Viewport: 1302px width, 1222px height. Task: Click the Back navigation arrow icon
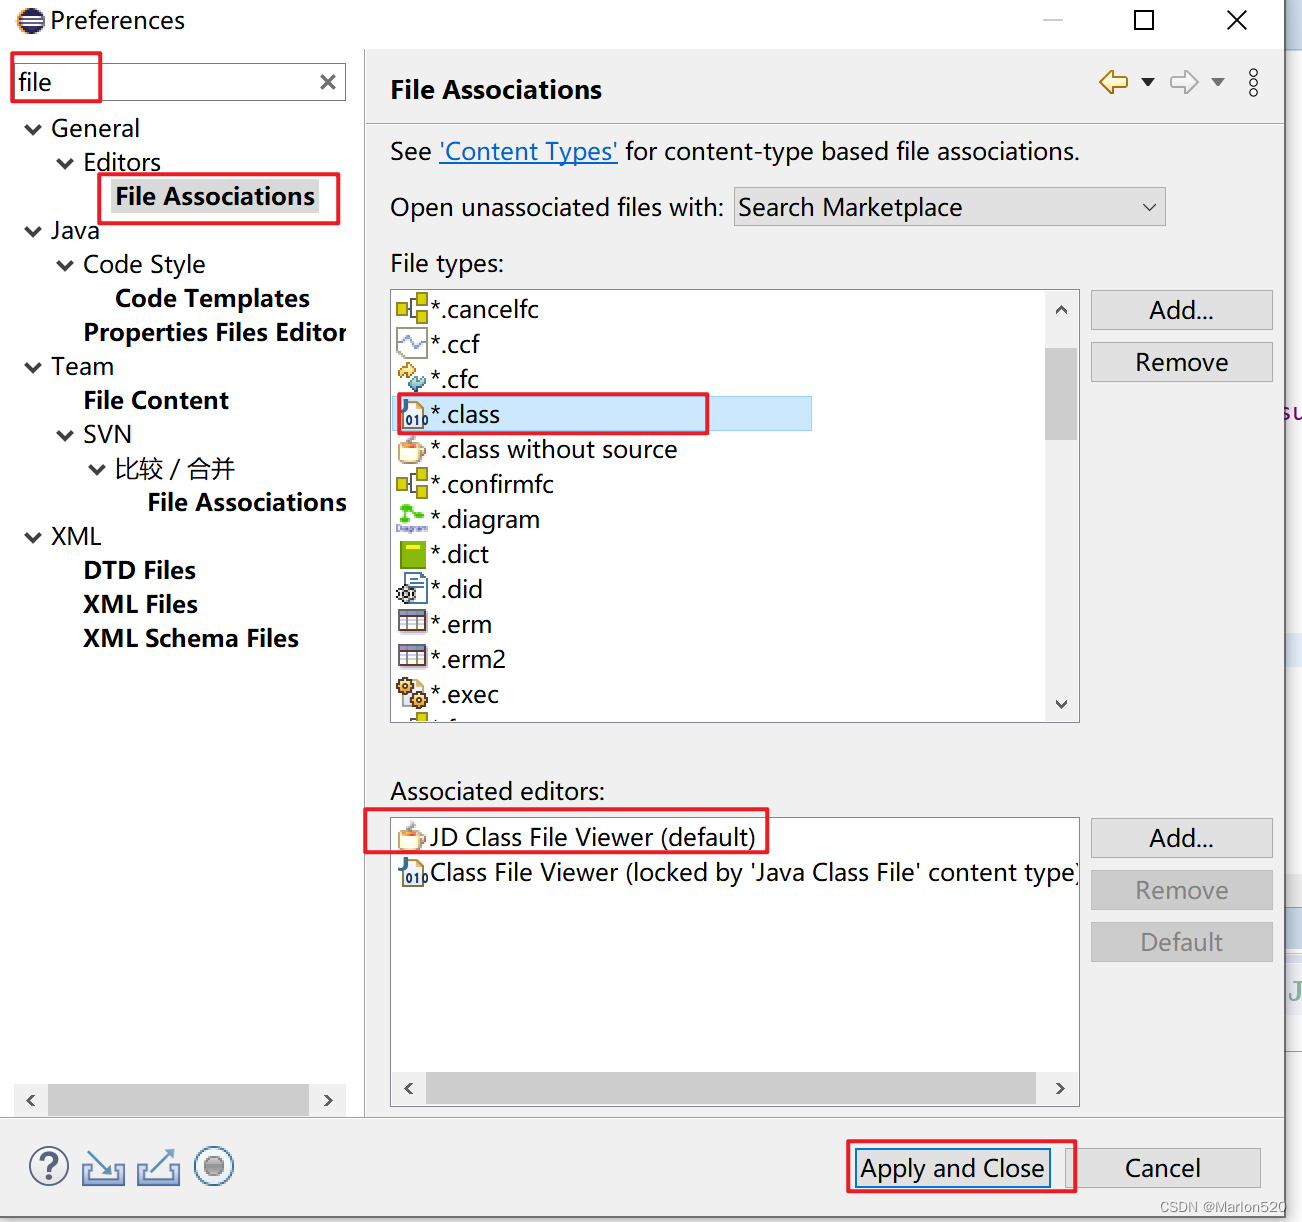(x=1113, y=82)
